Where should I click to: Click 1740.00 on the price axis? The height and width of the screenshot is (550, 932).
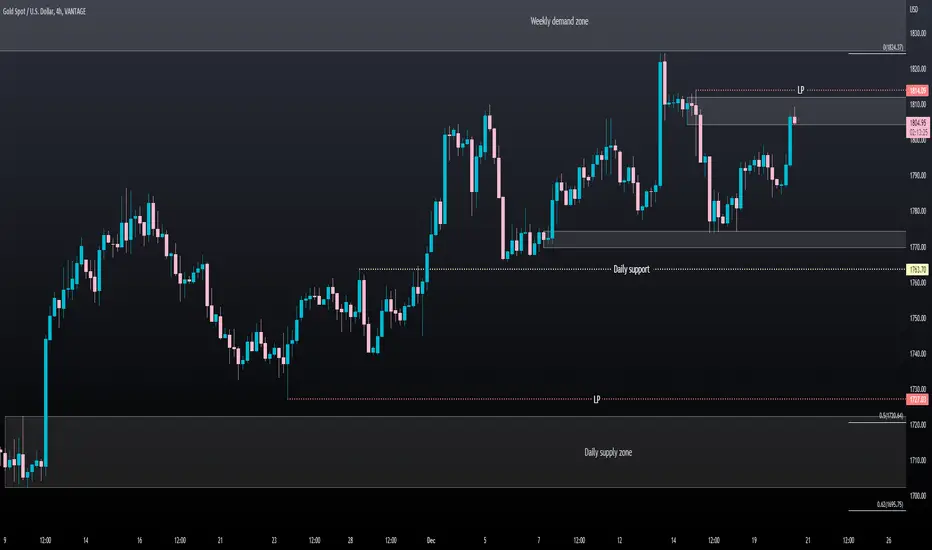pyautogui.click(x=918, y=354)
